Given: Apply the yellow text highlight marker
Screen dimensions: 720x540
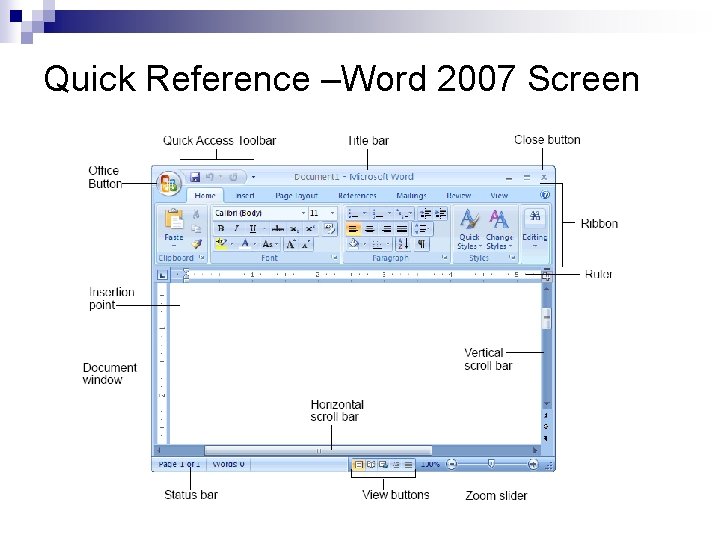Looking at the screenshot, I should (x=221, y=243).
